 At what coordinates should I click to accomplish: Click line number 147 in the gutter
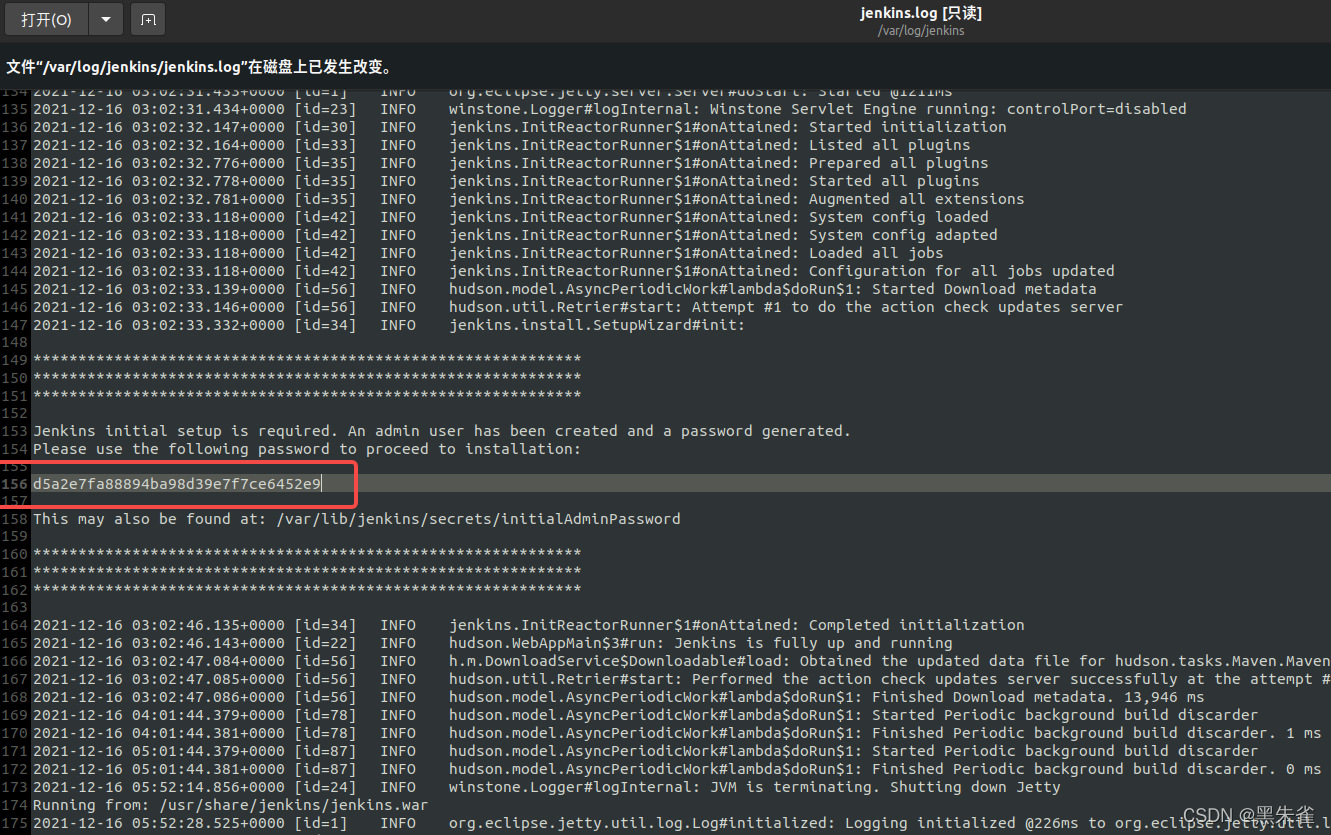[14, 325]
